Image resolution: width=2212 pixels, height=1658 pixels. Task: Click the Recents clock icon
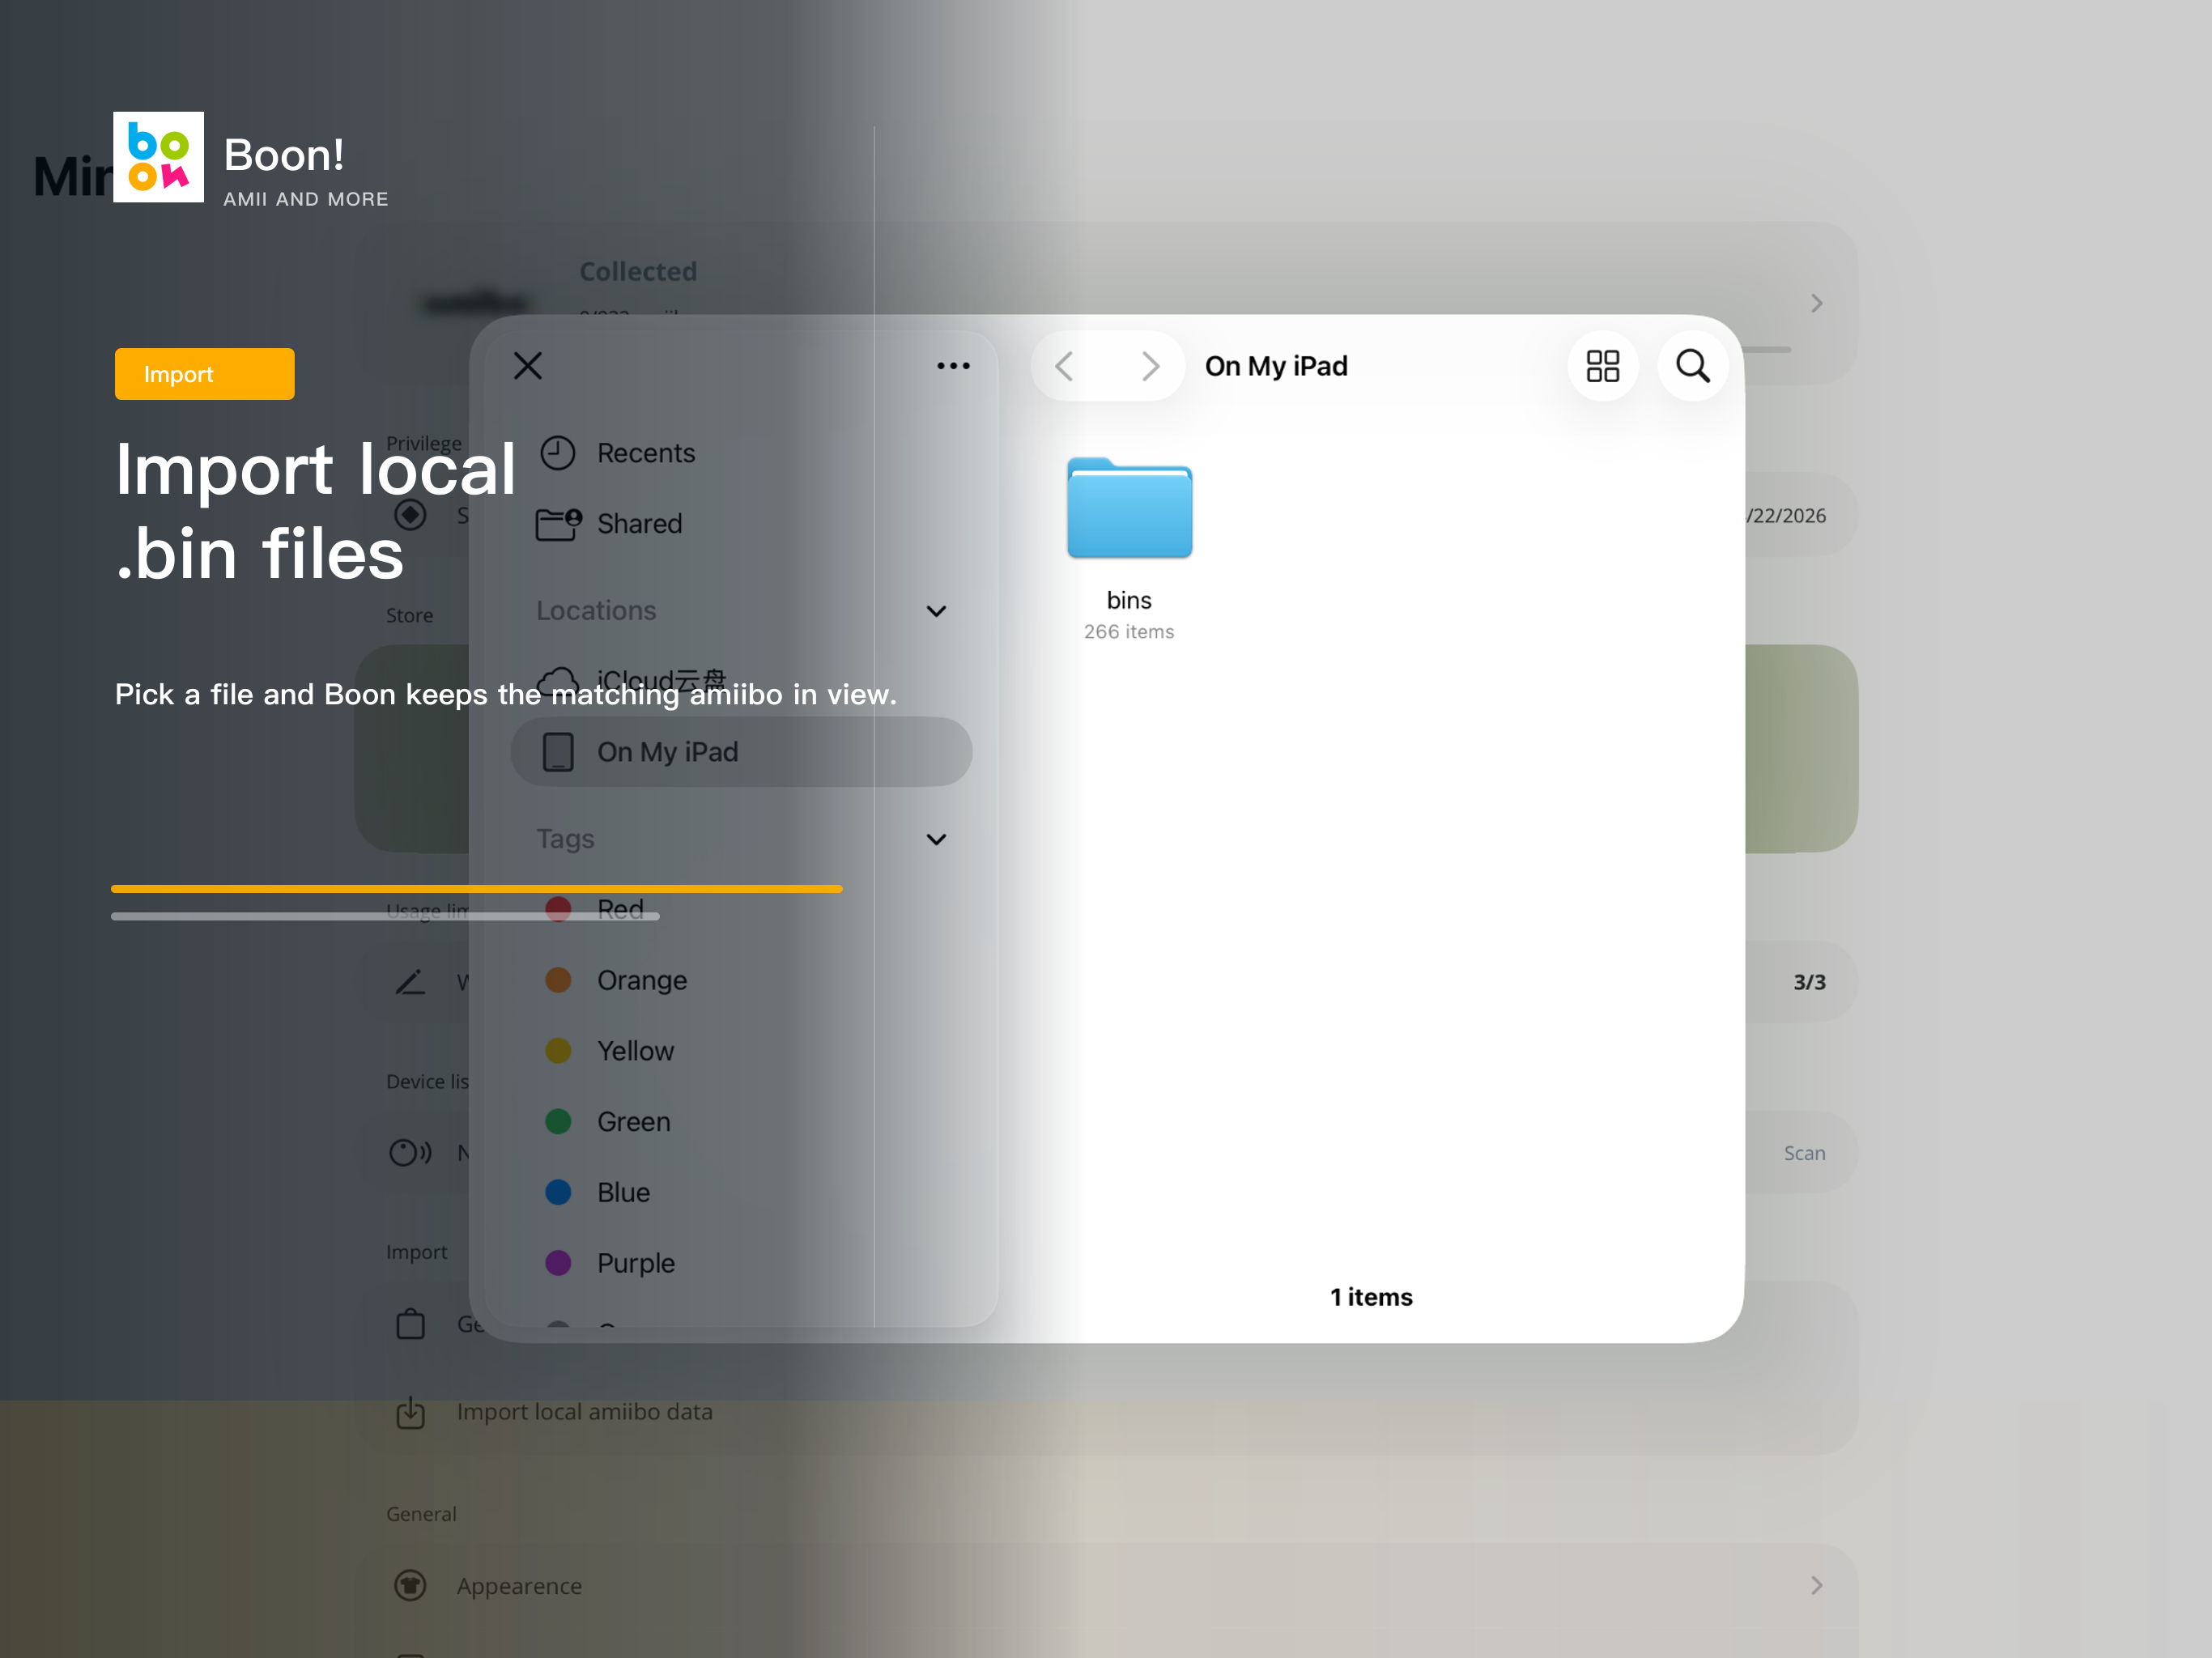pos(558,453)
